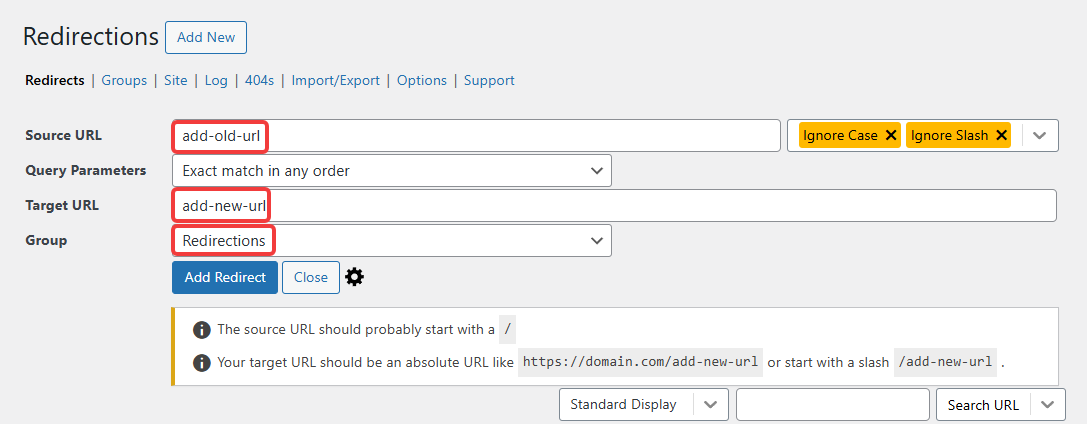
Task: Remove the Ignore Case flag
Action: [x=891, y=136]
